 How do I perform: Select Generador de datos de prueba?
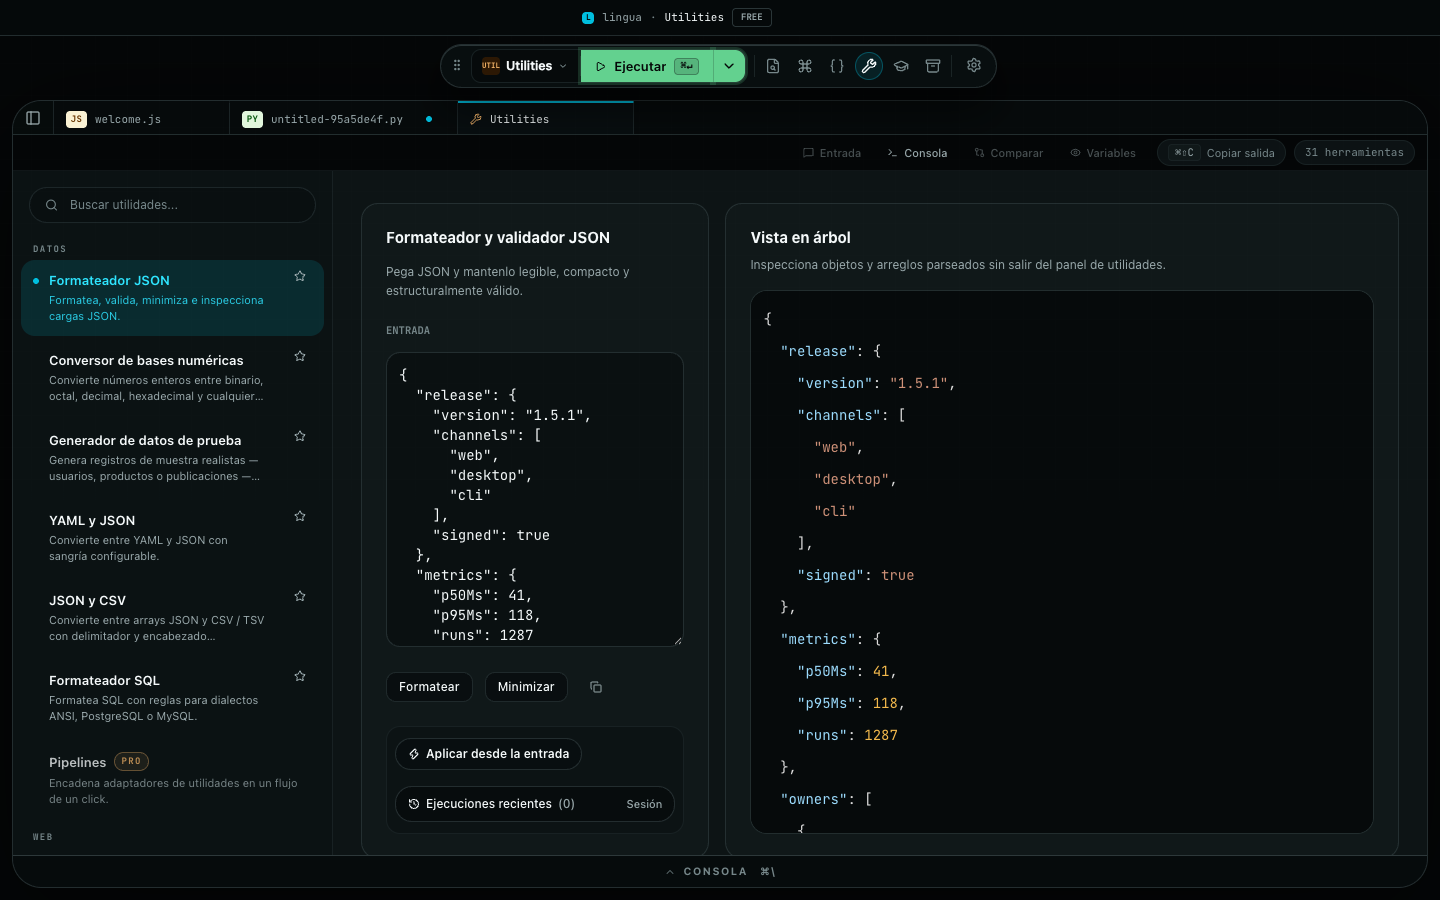172,458
